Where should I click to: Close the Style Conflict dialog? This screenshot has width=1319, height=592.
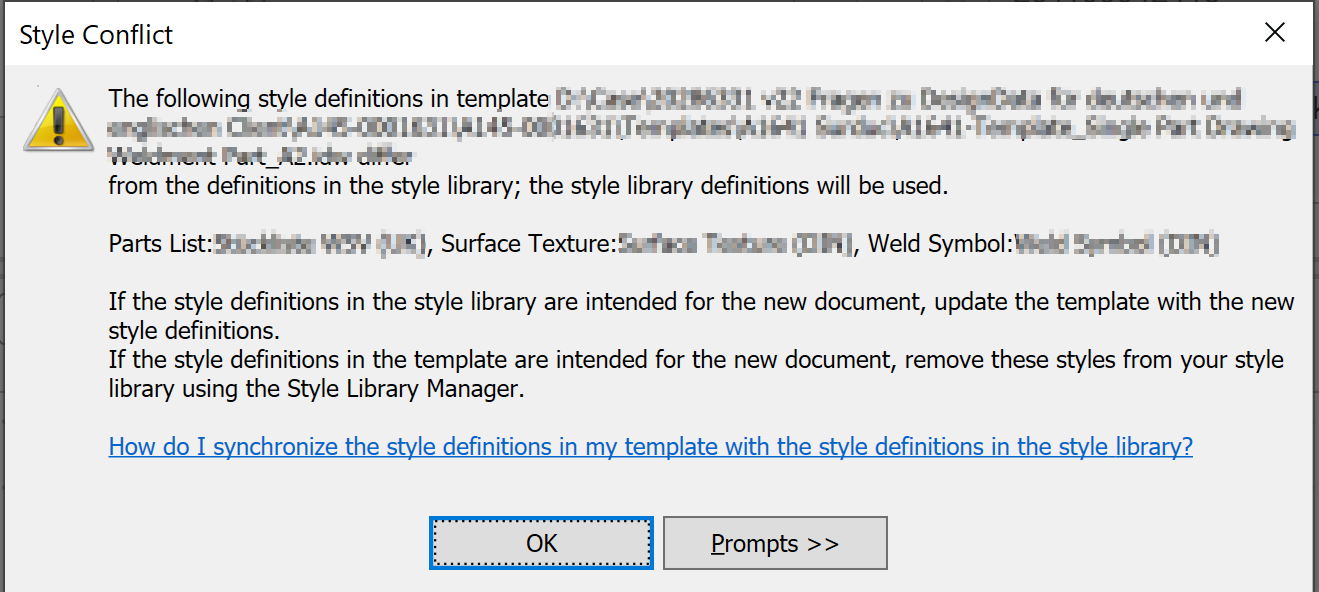[x=1274, y=33]
